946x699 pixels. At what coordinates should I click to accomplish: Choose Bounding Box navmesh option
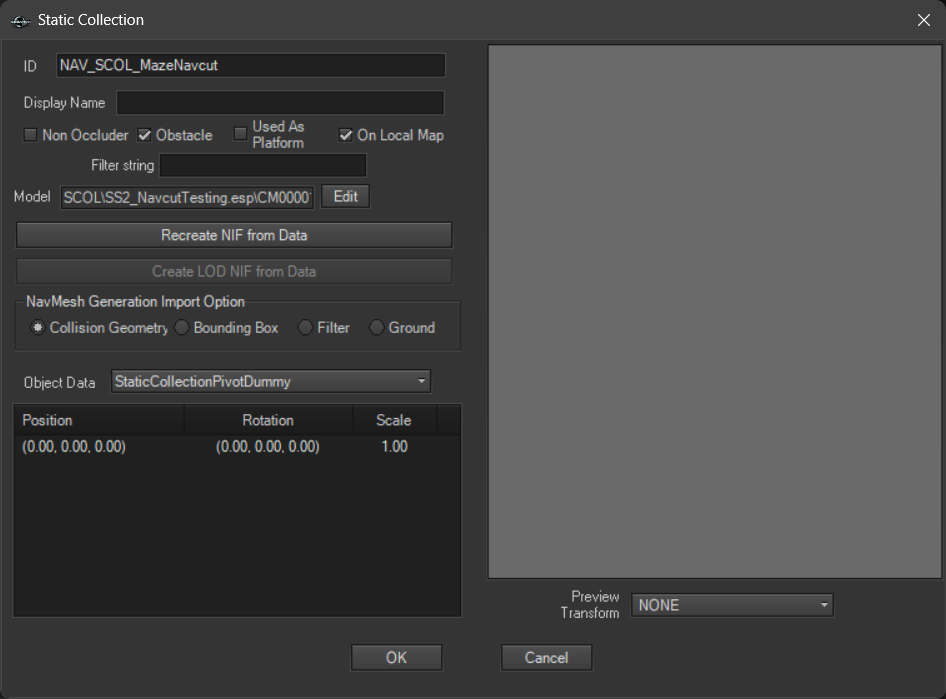pyautogui.click(x=181, y=328)
